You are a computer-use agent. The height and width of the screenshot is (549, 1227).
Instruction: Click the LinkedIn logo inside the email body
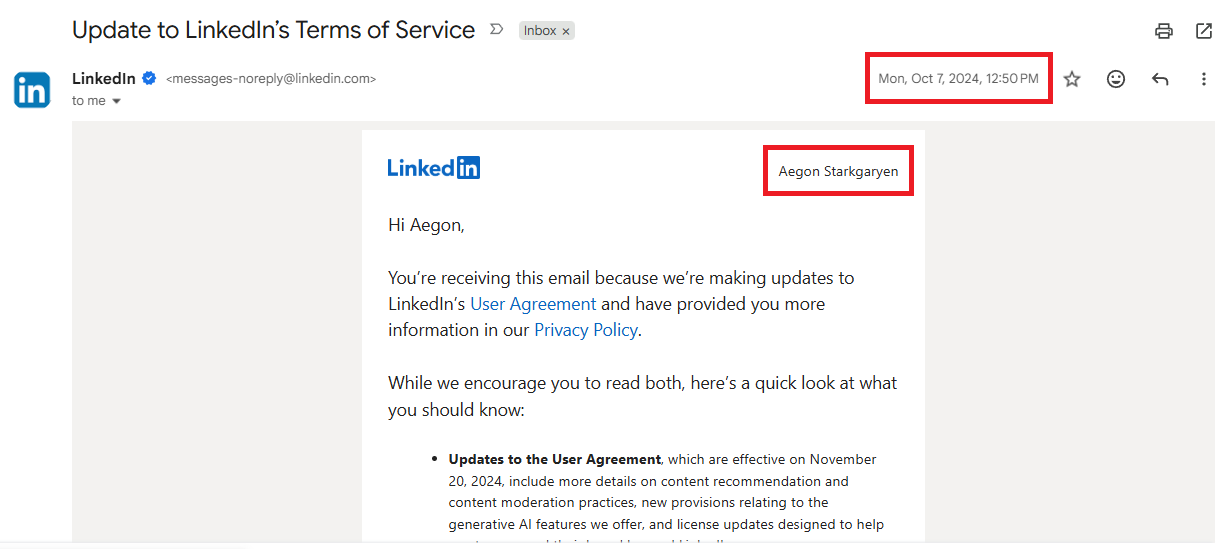[434, 168]
